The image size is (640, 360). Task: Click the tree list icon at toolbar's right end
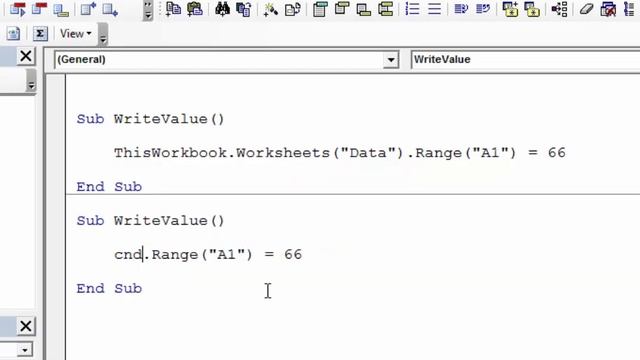(x=629, y=9)
